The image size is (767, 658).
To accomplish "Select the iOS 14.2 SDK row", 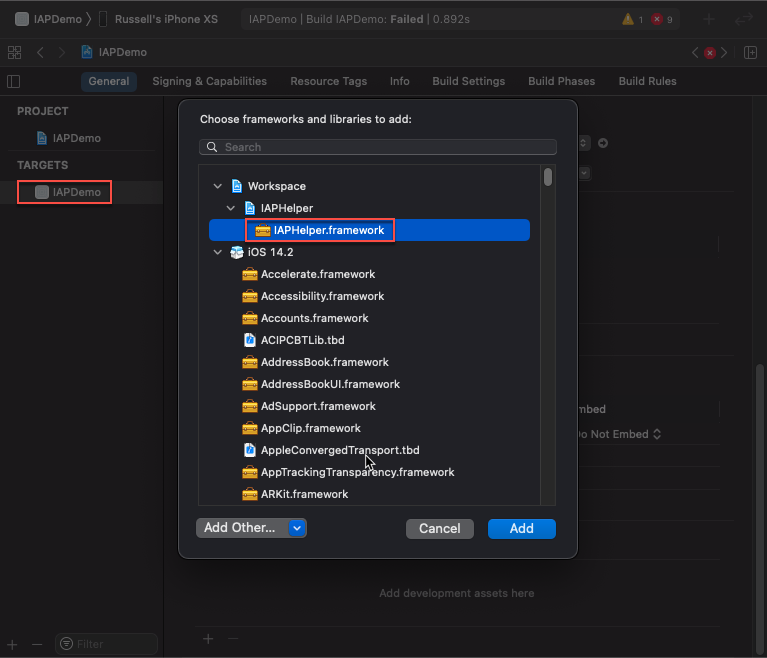I will [369, 252].
